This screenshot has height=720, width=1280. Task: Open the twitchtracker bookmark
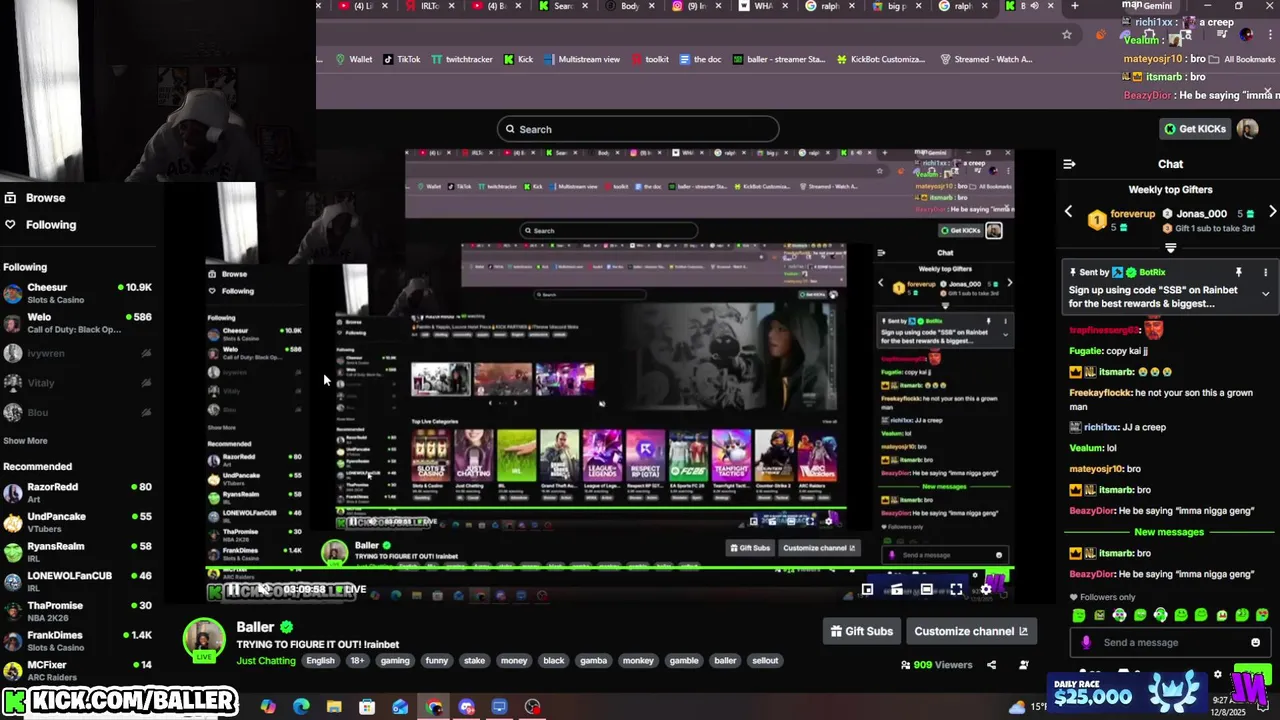point(462,59)
